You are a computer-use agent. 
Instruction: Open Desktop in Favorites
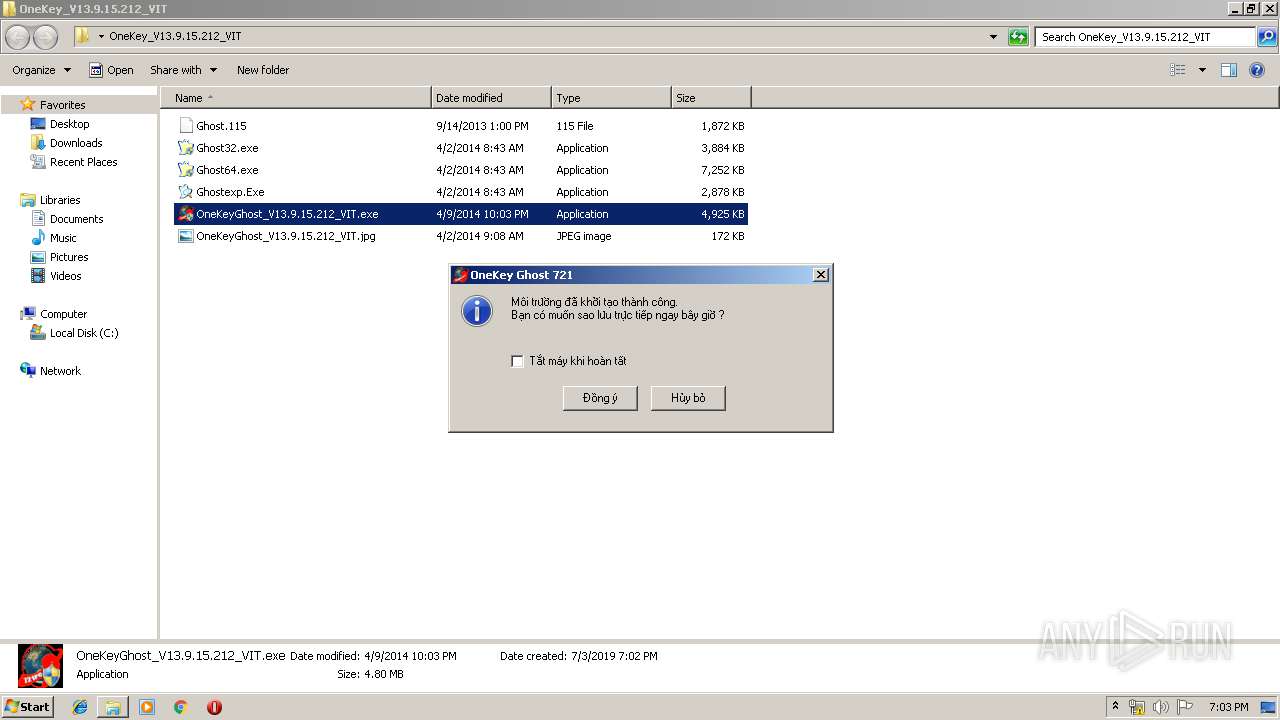point(69,124)
